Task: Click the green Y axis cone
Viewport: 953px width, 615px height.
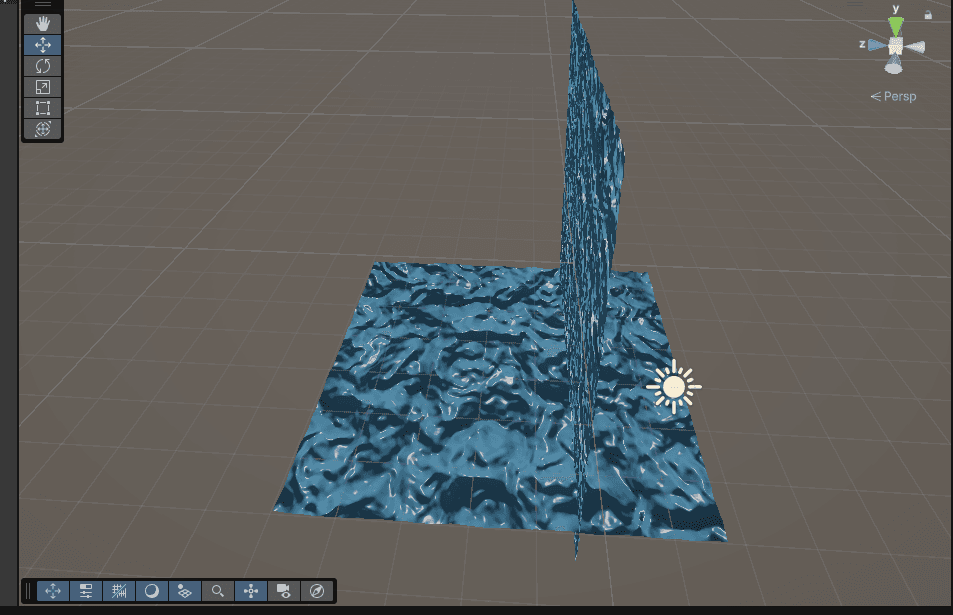Action: click(x=895, y=26)
